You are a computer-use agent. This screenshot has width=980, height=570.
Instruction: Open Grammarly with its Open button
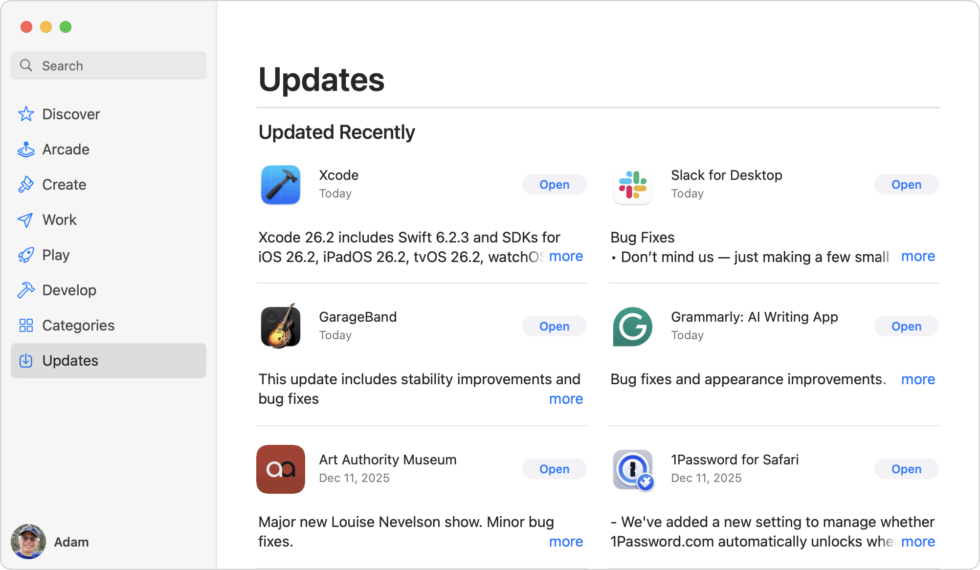(x=906, y=326)
